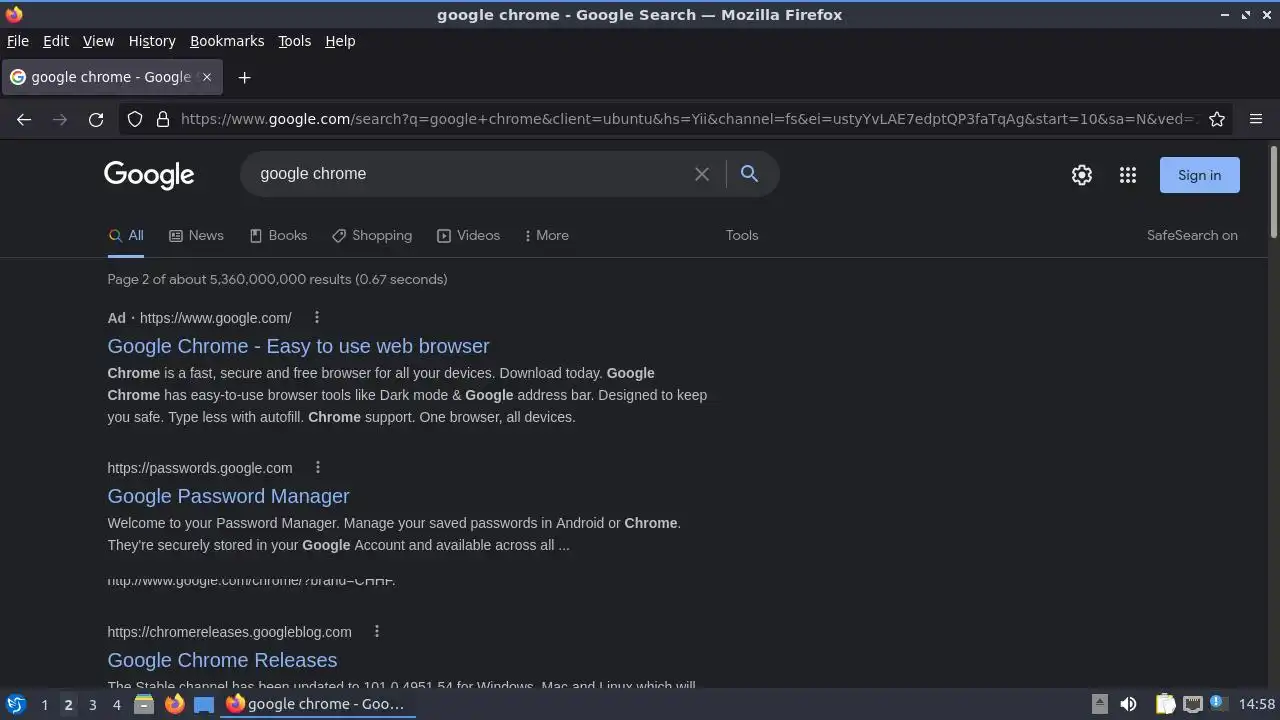This screenshot has height=720, width=1280.
Task: Open Google quick settings gear
Action: click(1082, 175)
